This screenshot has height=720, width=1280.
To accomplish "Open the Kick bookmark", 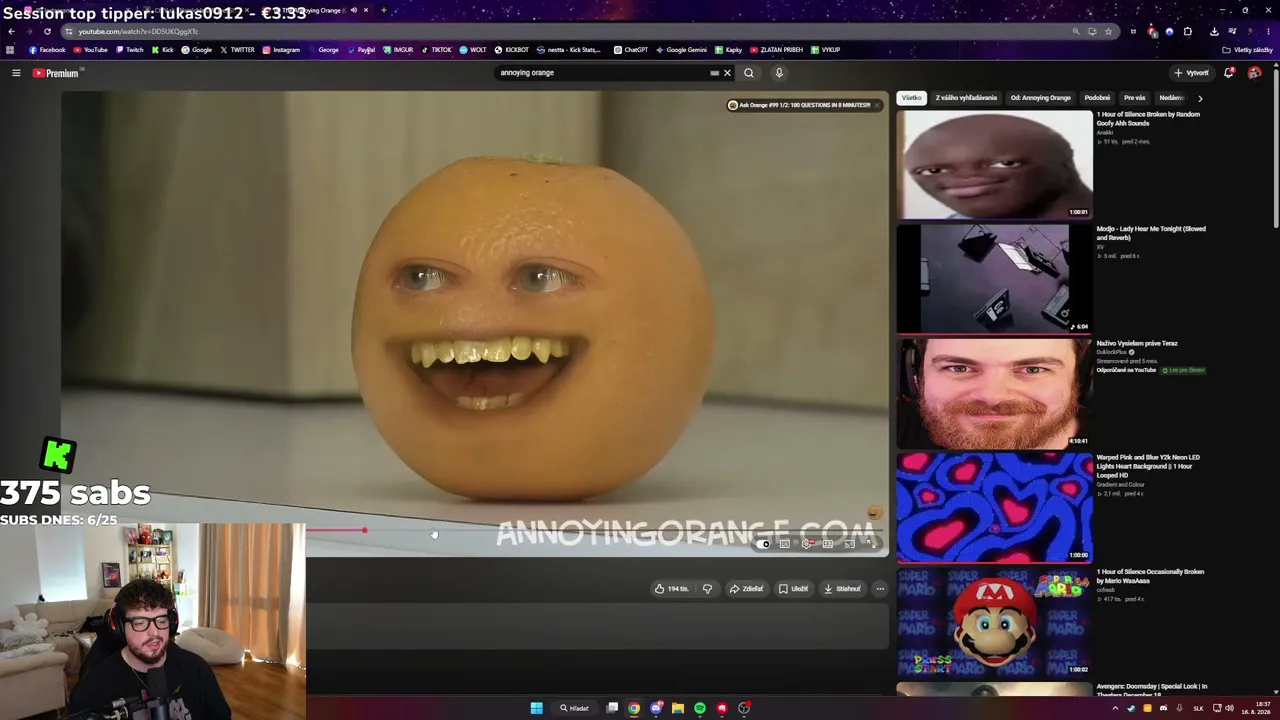I will [162, 50].
